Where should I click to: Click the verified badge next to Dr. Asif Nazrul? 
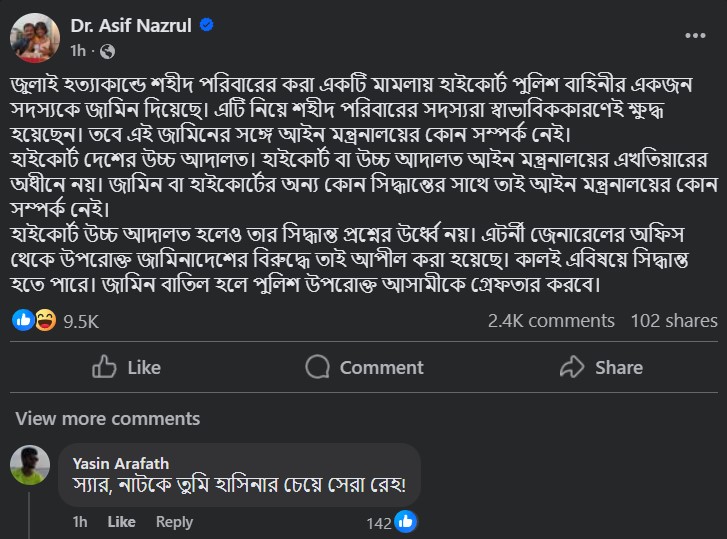coord(207,24)
